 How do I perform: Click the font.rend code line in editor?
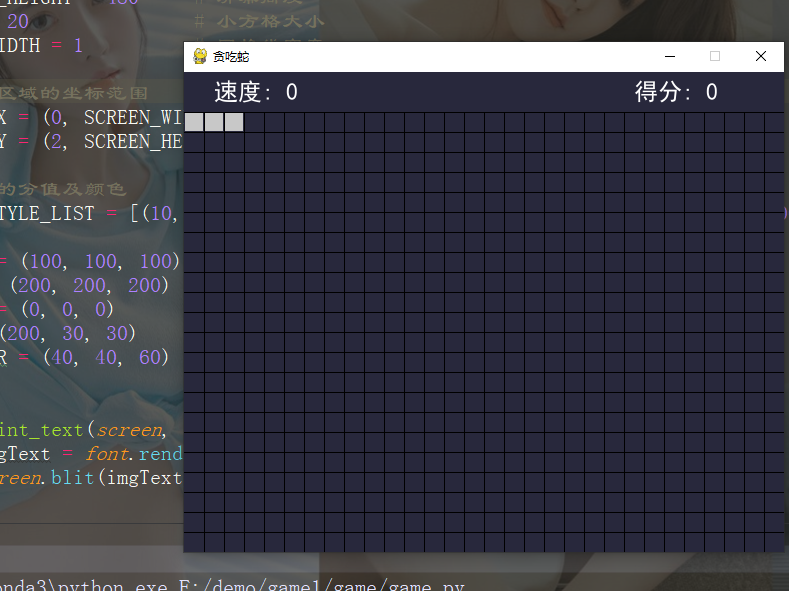point(91,454)
